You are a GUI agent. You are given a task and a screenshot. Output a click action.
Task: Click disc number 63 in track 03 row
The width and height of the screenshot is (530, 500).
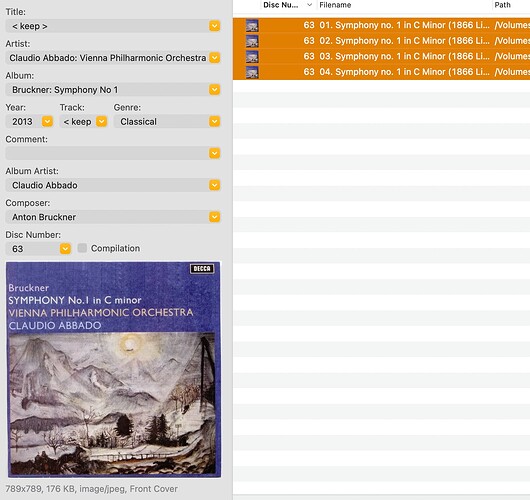(309, 56)
